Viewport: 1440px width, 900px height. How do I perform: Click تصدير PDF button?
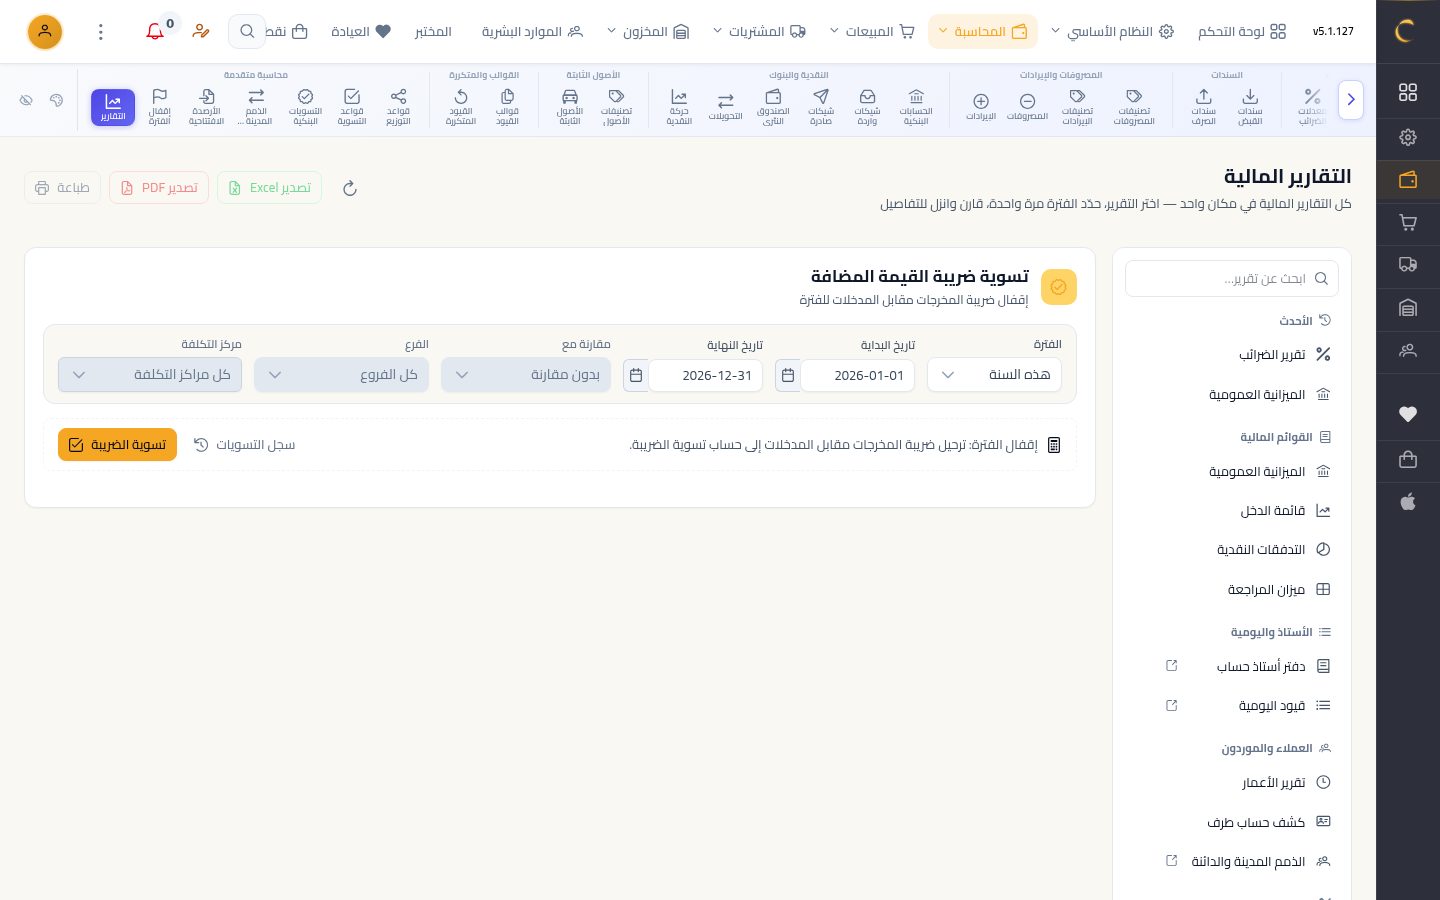(159, 188)
